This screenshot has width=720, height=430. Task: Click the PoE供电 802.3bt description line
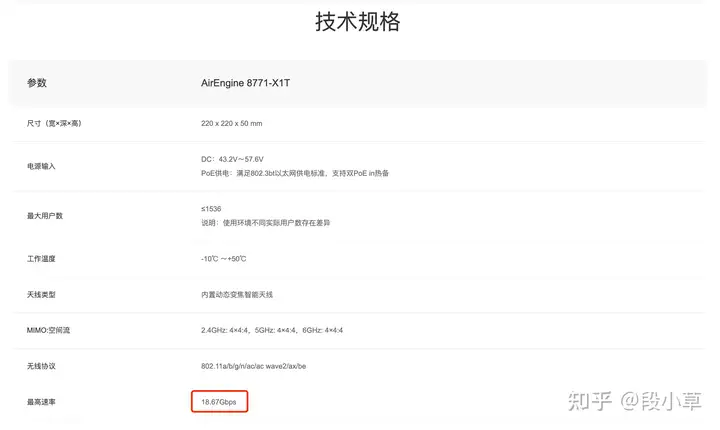point(295,173)
